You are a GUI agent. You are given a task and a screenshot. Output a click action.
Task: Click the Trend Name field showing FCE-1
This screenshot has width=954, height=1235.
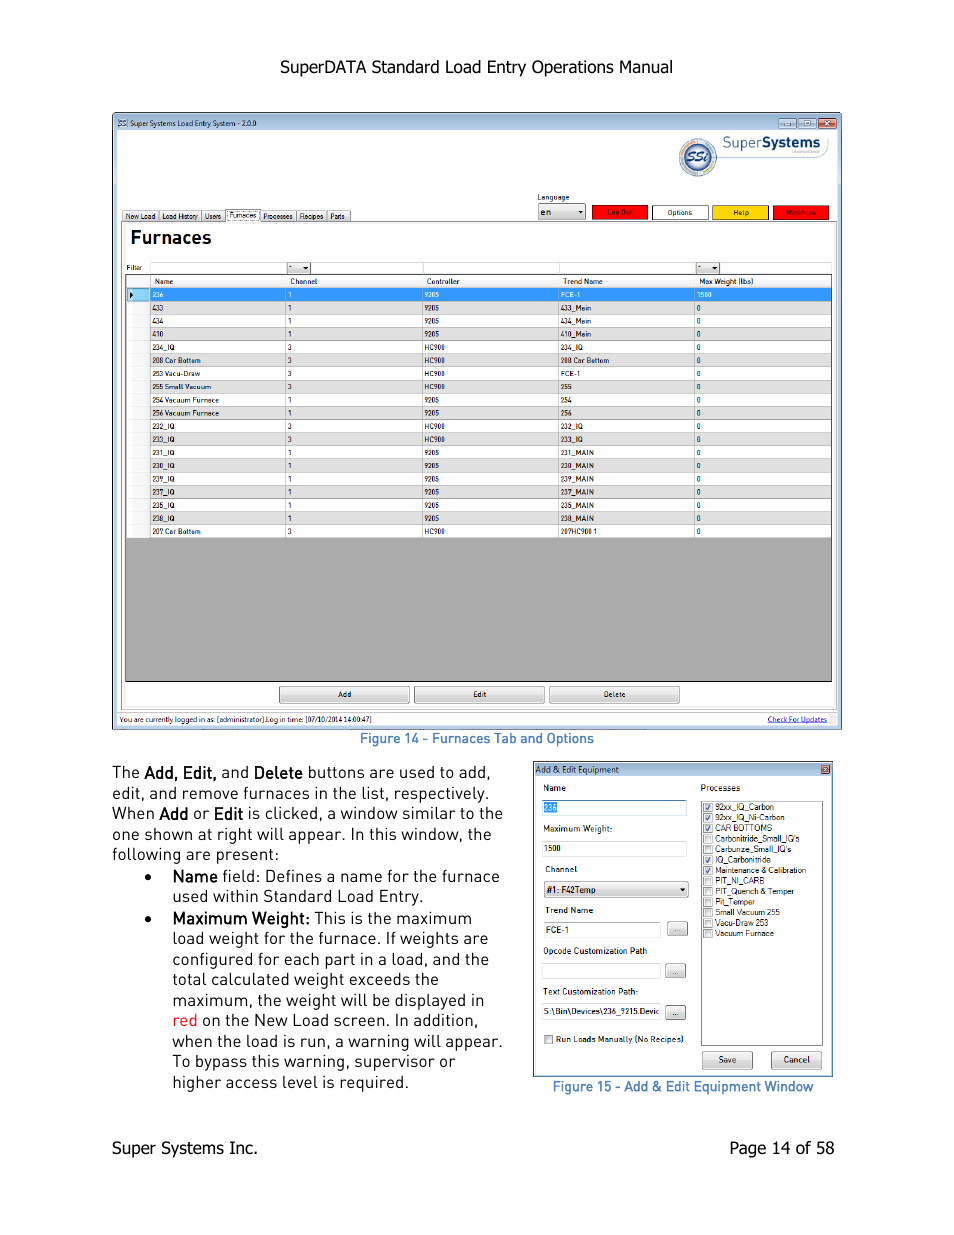(x=601, y=930)
